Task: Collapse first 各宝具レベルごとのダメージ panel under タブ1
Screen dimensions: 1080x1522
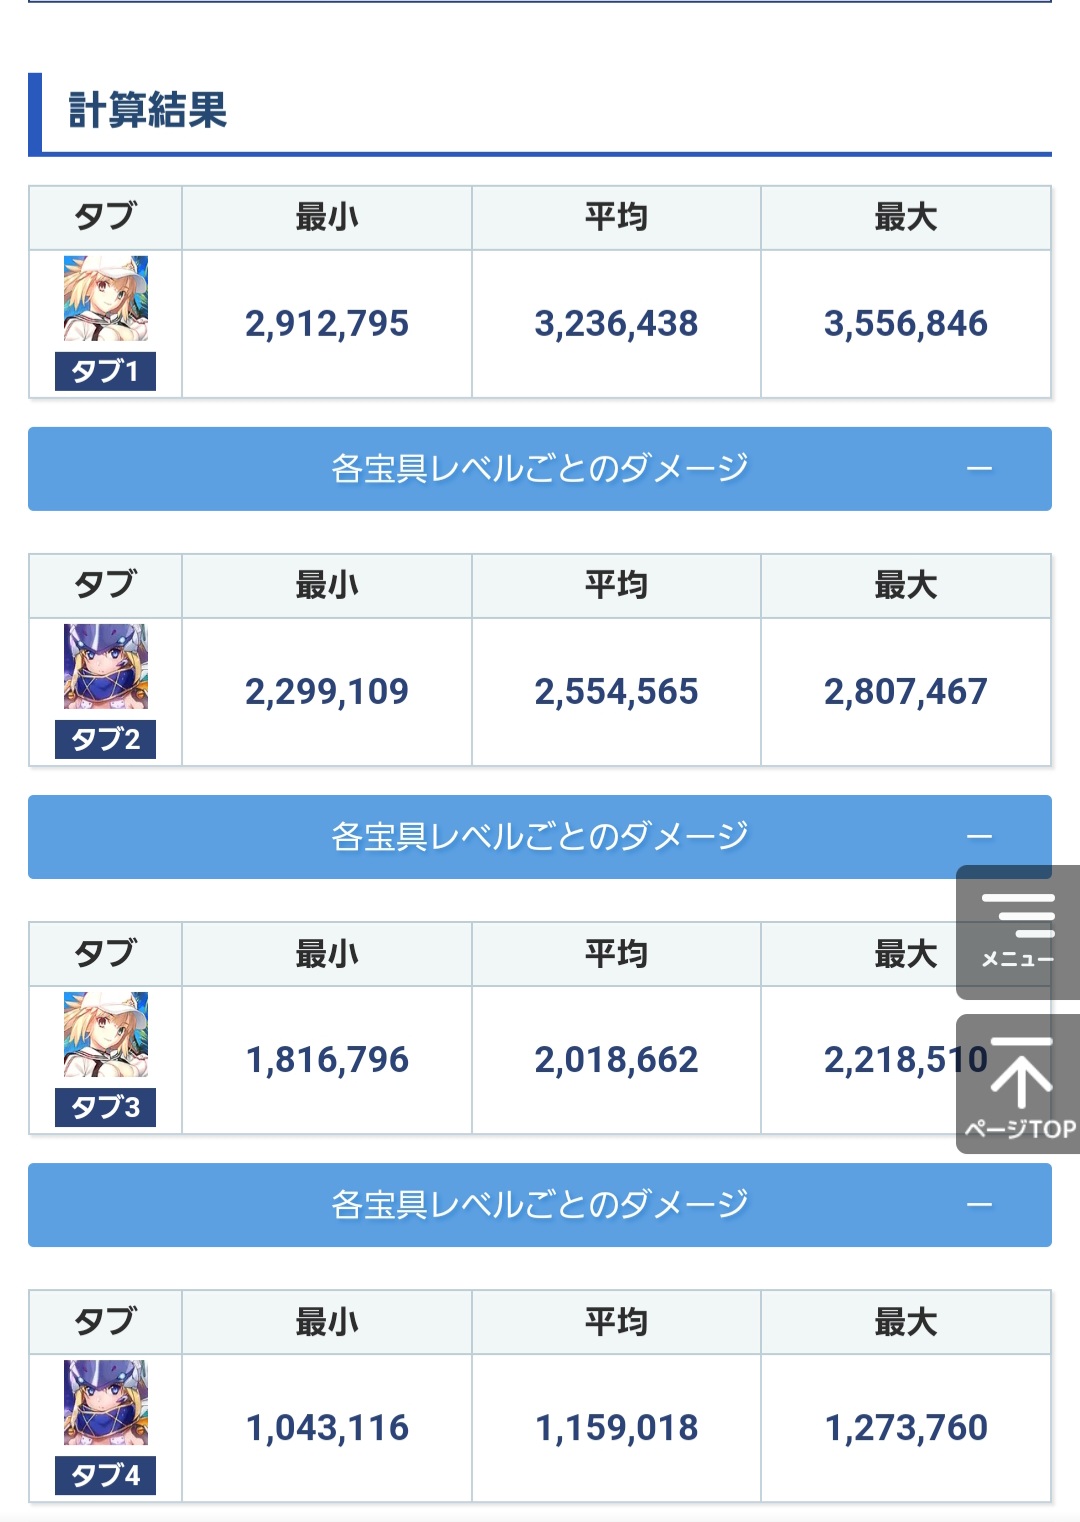Action: point(540,469)
